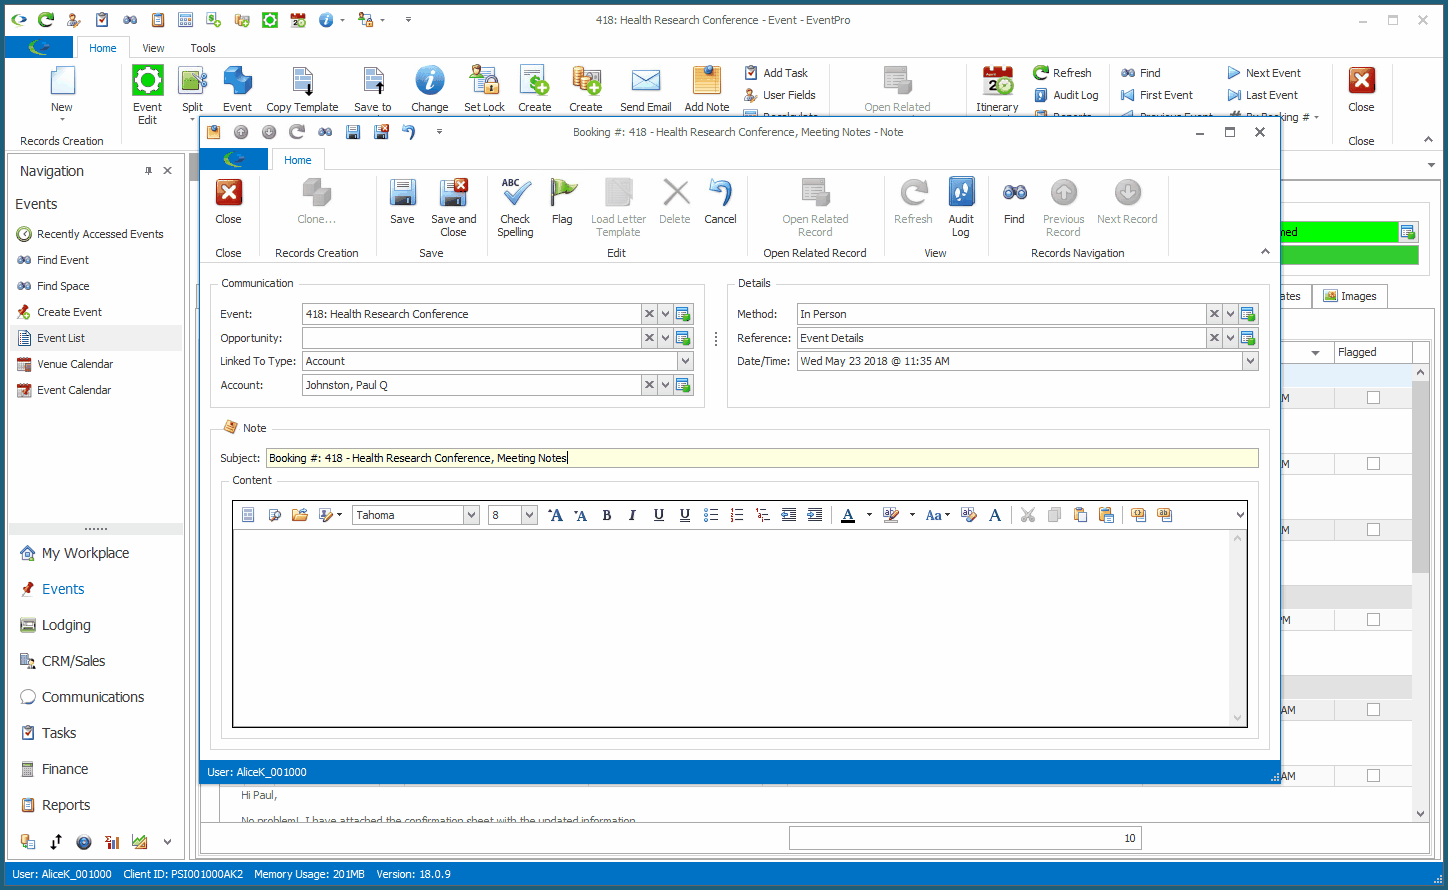This screenshot has width=1448, height=890.
Task: Tick the topmost Flagged checkbox in Event window
Action: coord(1373,398)
